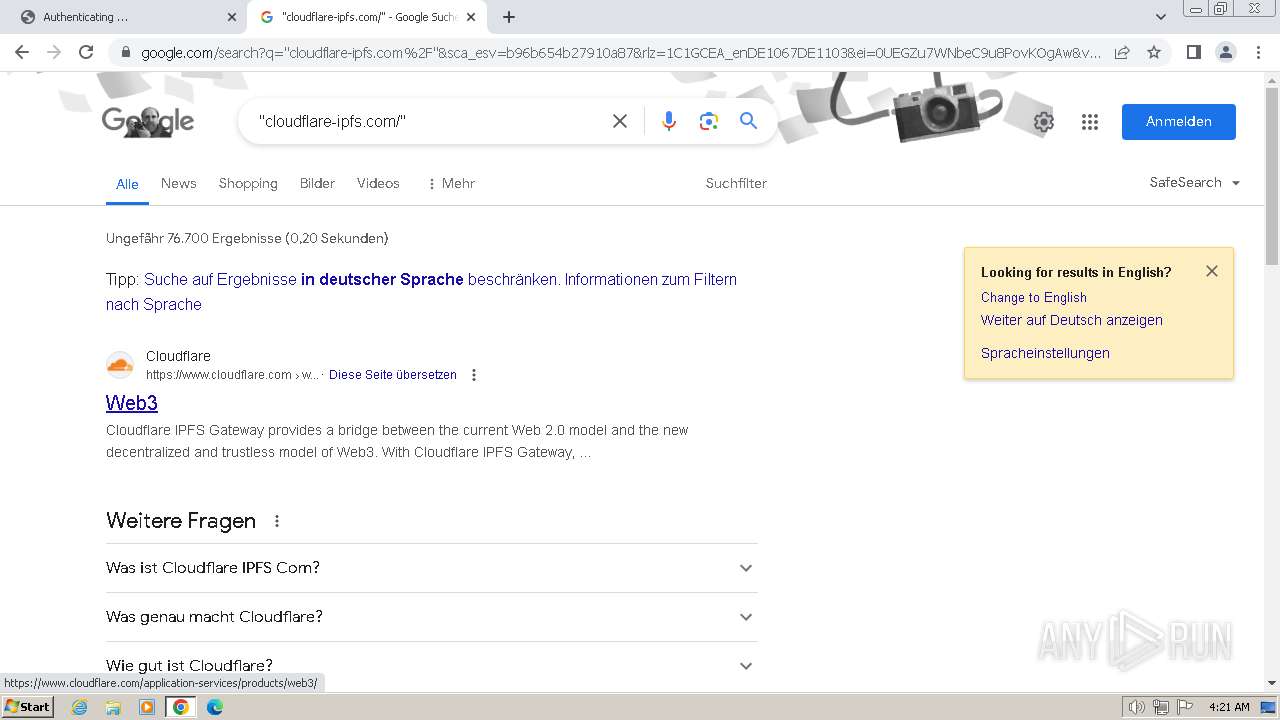Expand 'Was genau macht Cloudflare?' question
The image size is (1280, 720).
click(431, 617)
